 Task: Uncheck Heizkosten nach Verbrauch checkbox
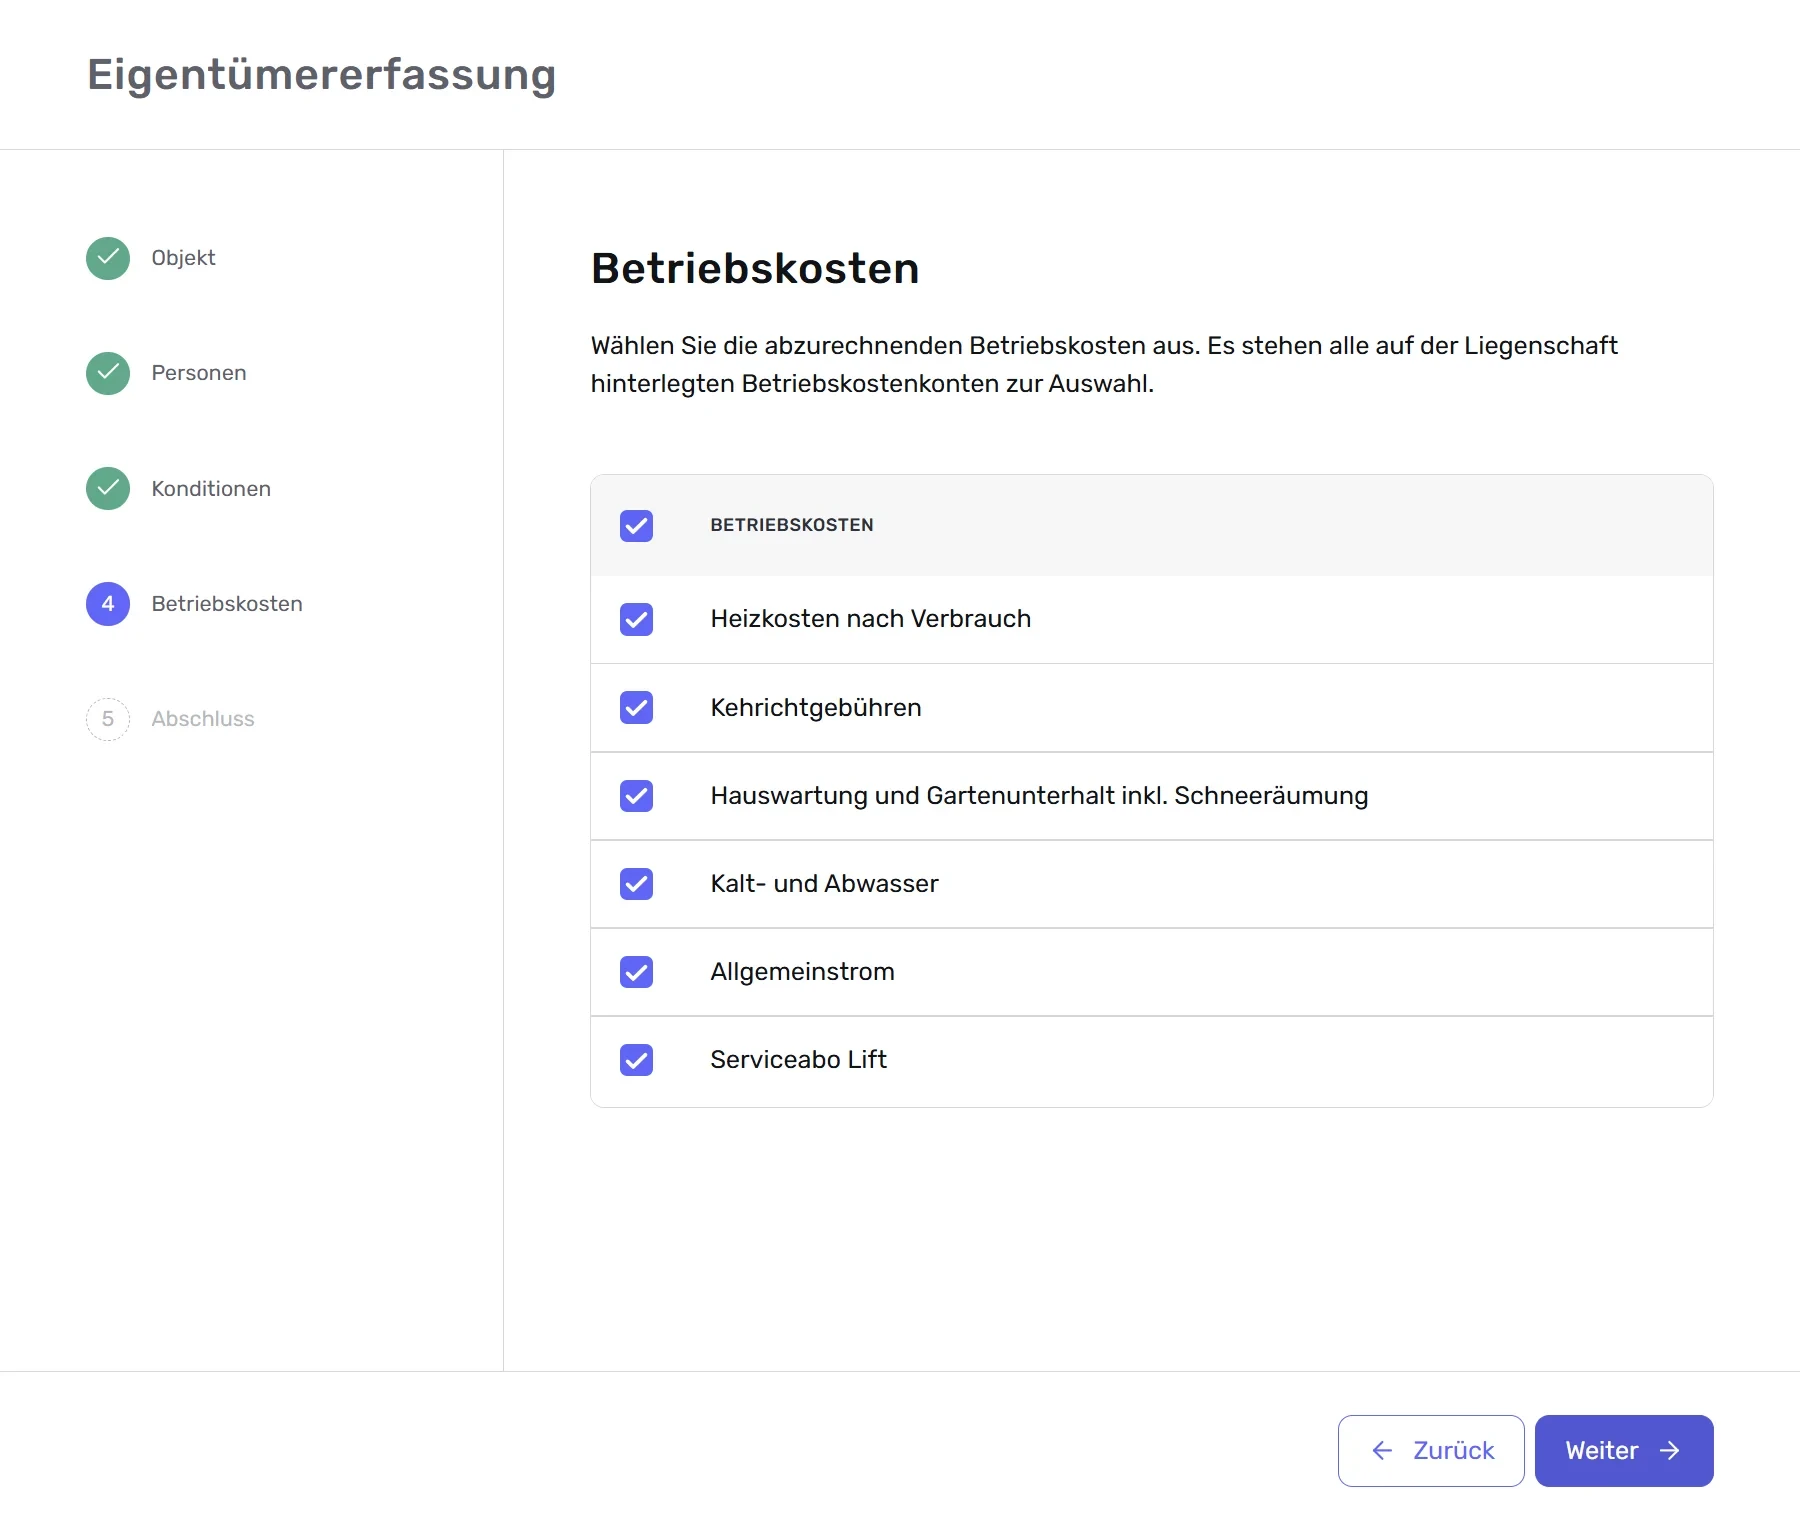click(636, 619)
